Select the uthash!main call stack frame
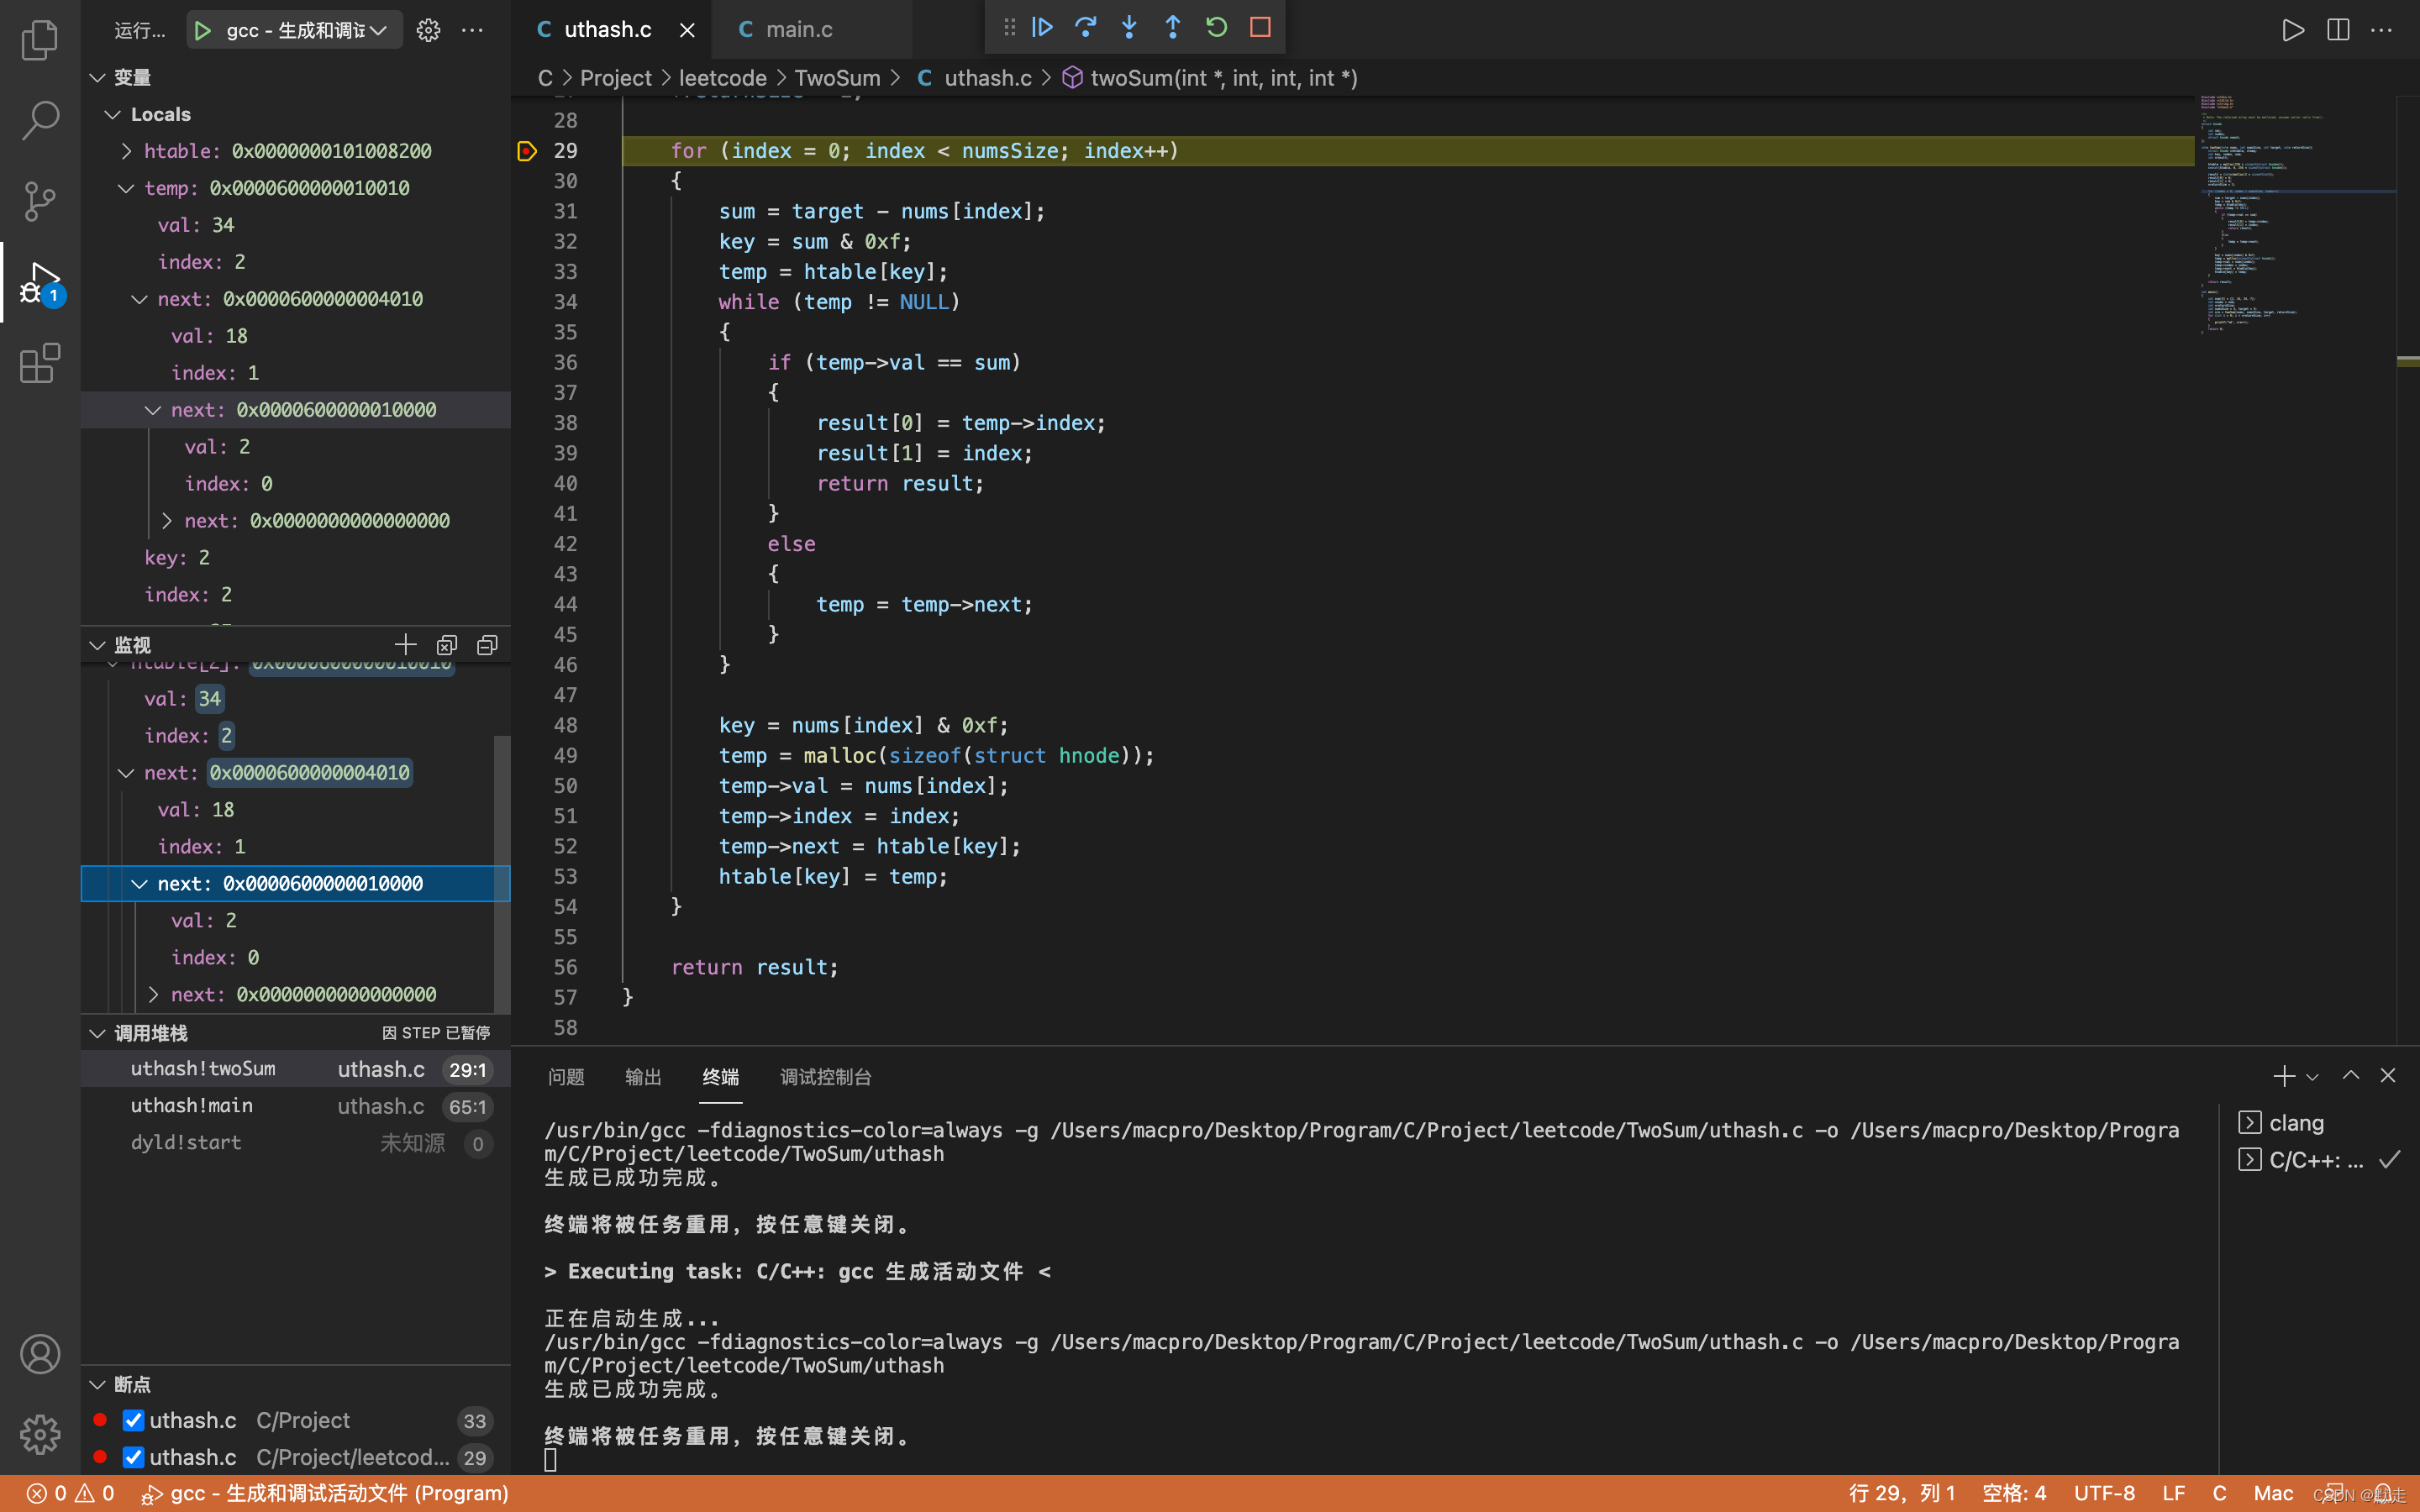This screenshot has width=2420, height=1512. coord(192,1106)
